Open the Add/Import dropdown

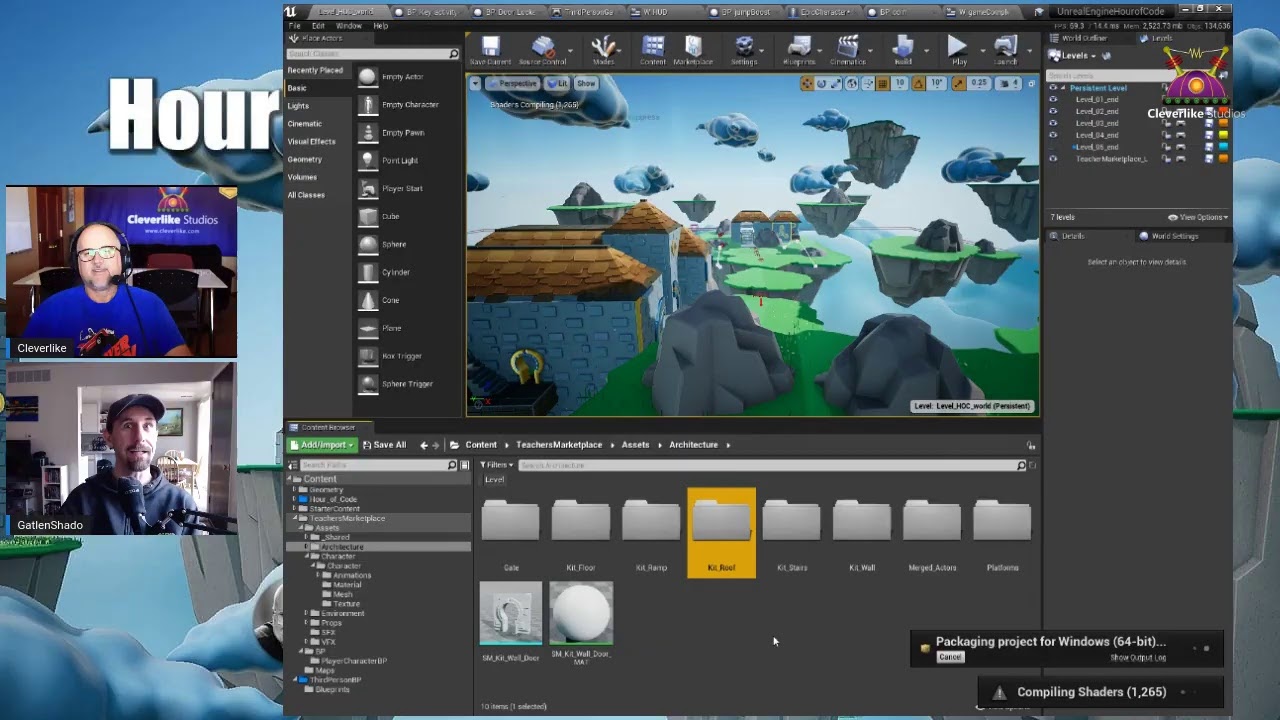point(322,445)
